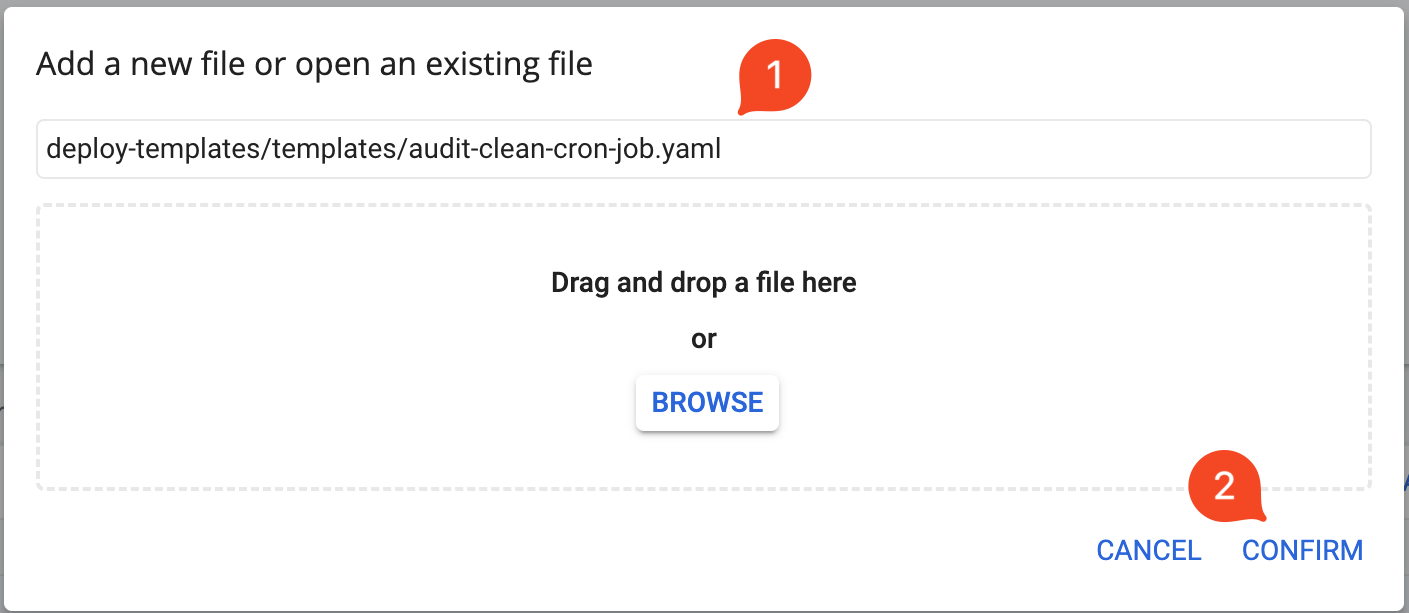Click the red annotation marker numbered 2

(1225, 487)
